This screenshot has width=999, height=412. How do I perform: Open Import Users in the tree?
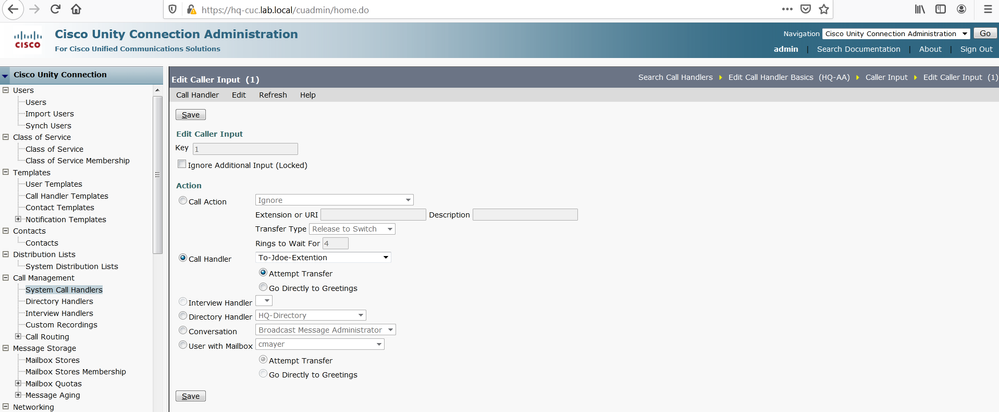point(50,114)
